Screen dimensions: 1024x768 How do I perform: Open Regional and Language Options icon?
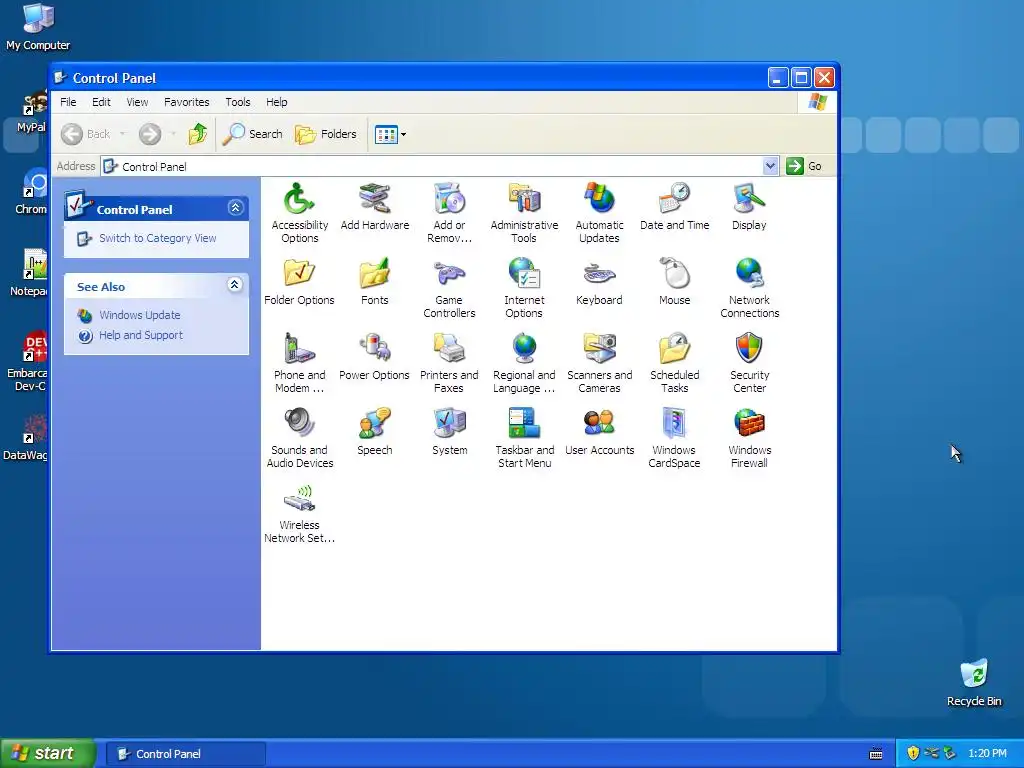click(x=524, y=348)
